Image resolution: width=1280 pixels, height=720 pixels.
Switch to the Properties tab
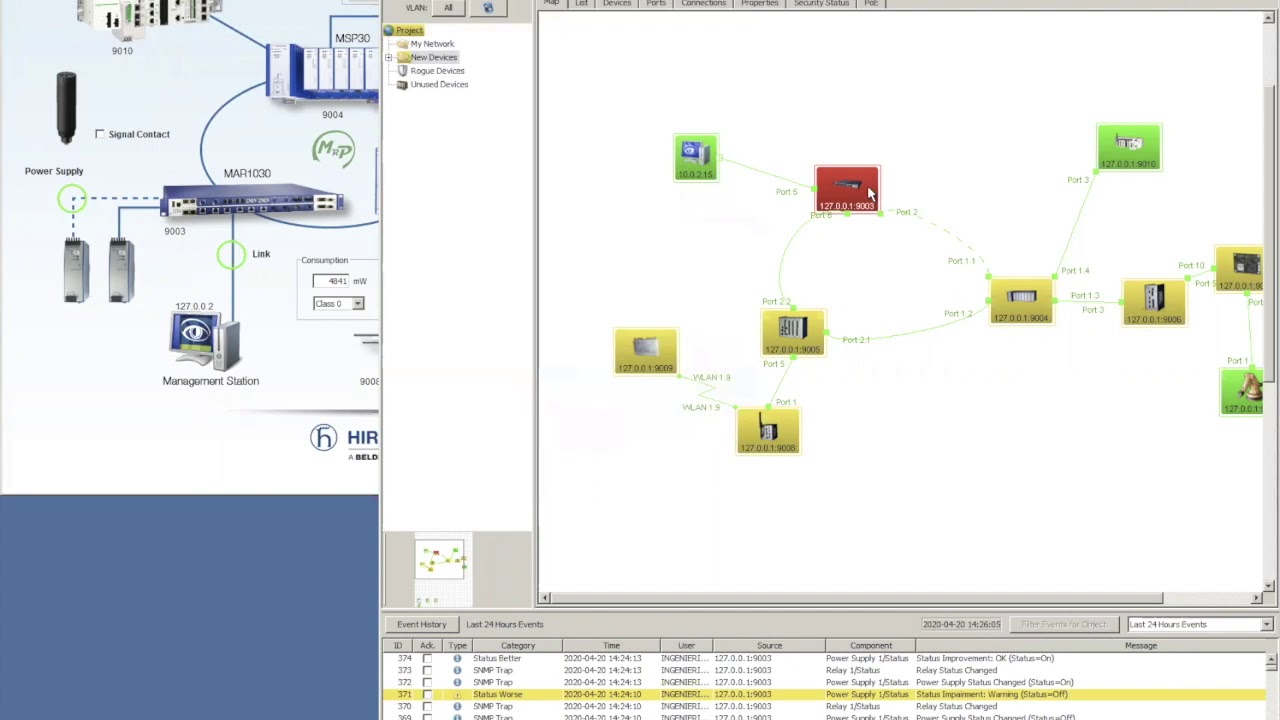760,4
